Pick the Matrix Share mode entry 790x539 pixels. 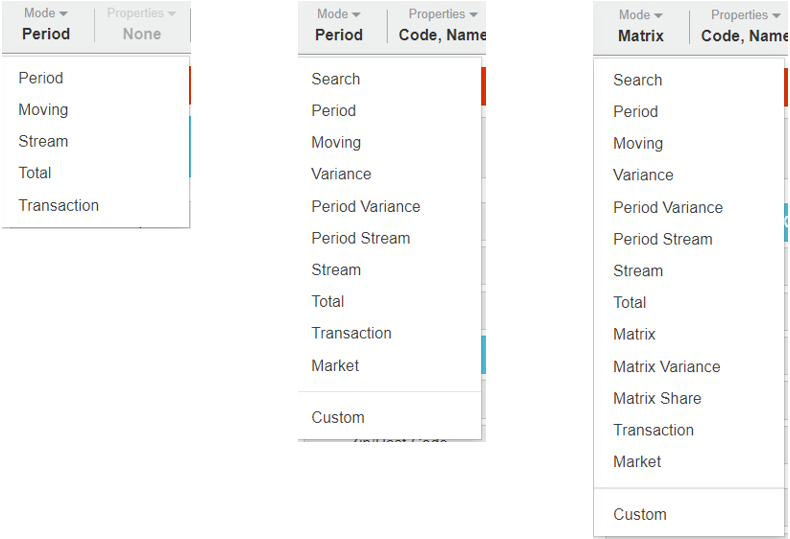(657, 398)
